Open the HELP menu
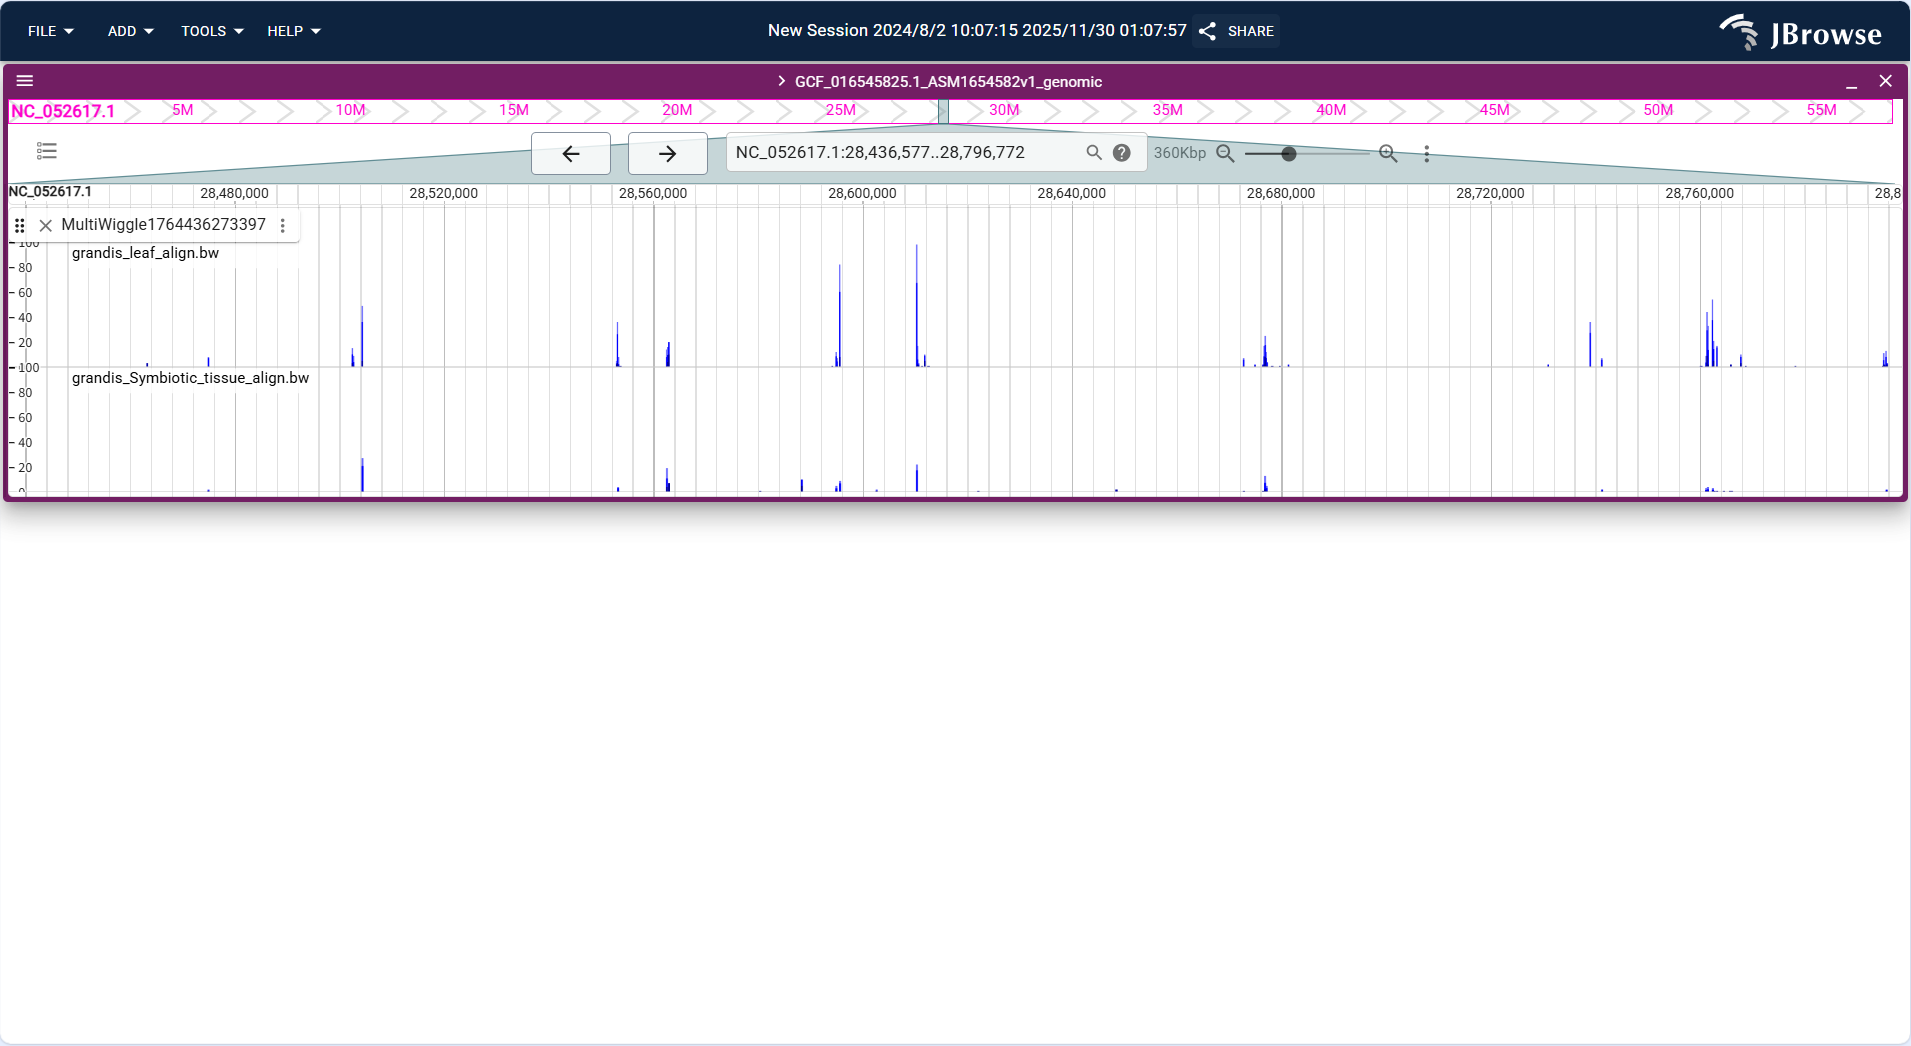Screen dimensions: 1911x1046 [292, 31]
